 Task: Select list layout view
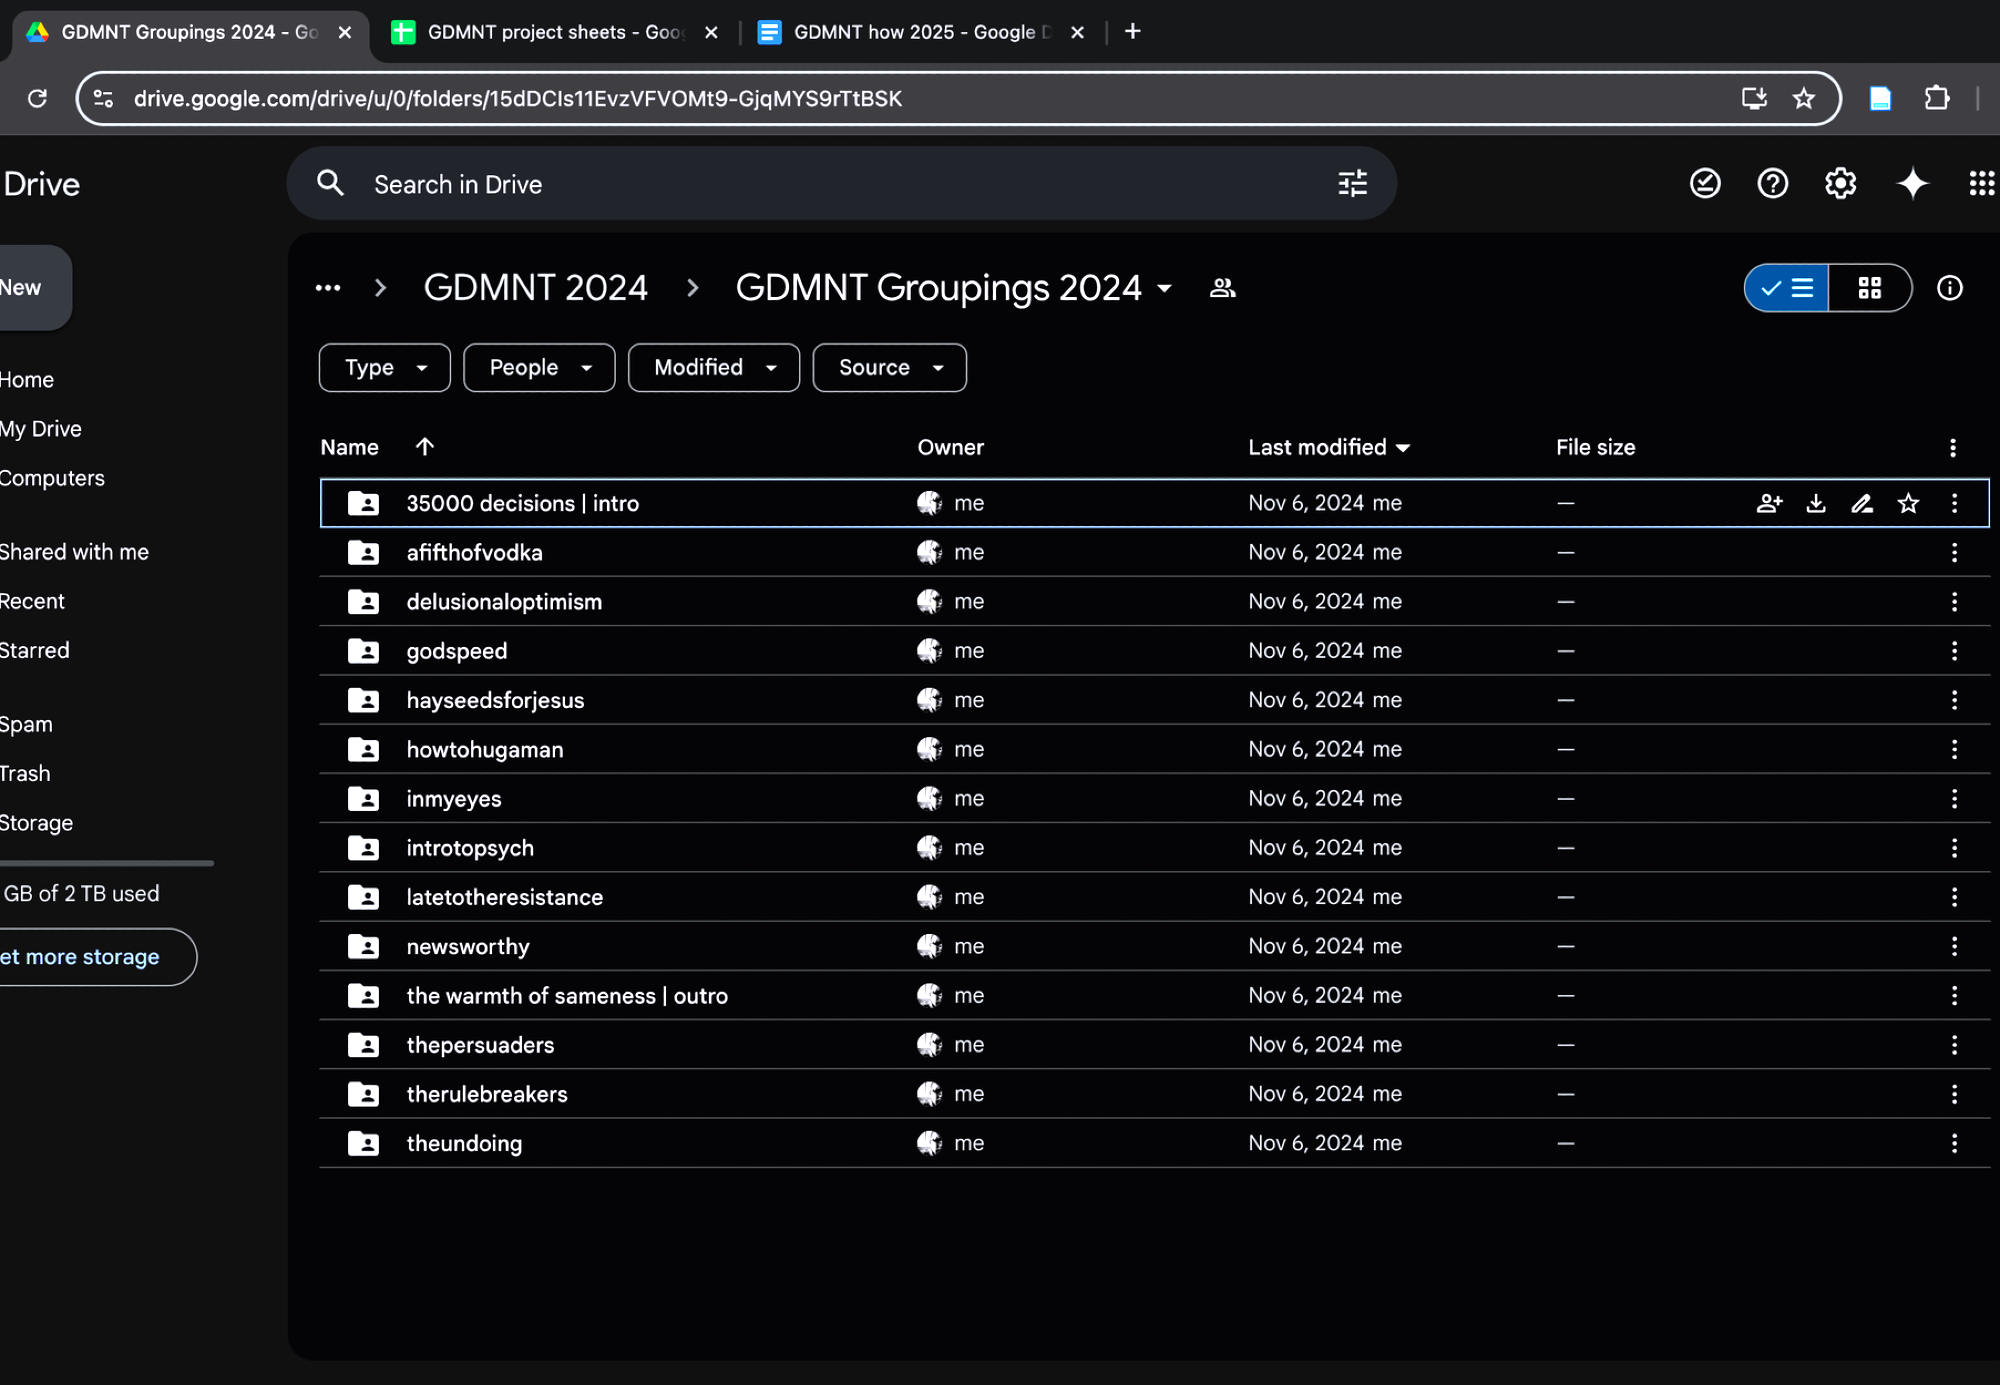pos(1788,288)
